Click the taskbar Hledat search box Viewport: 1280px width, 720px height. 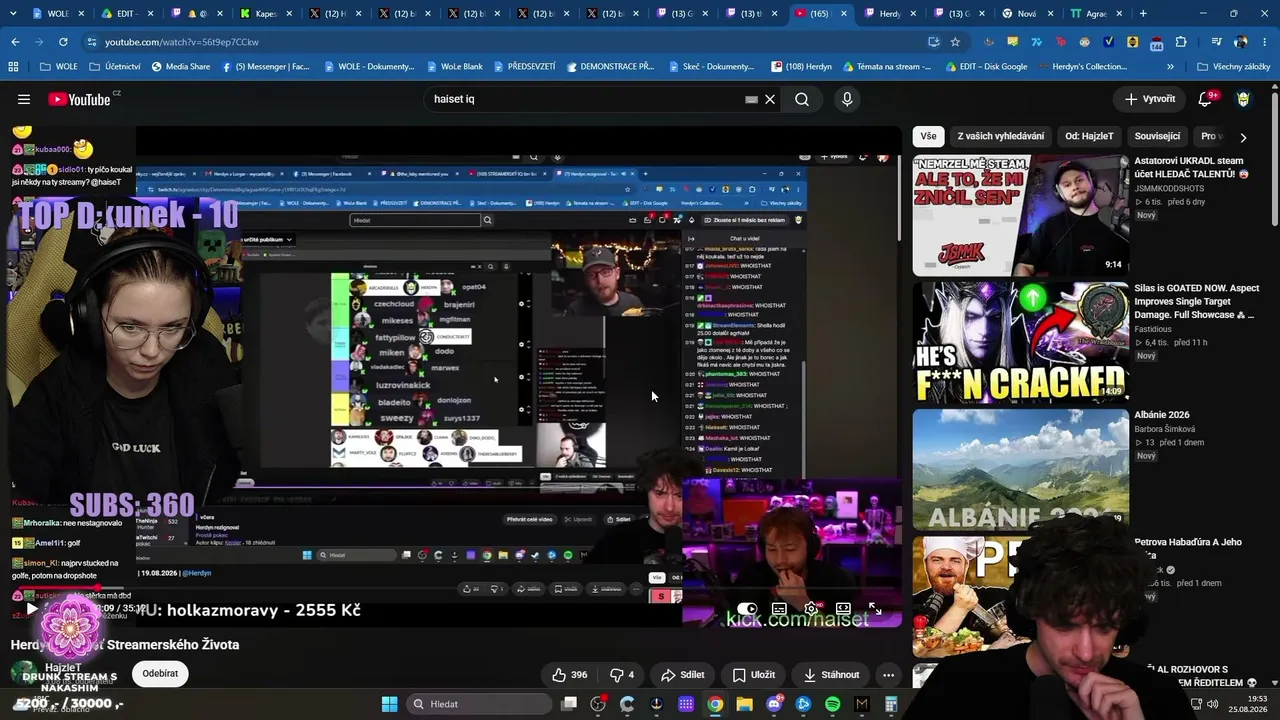pos(478,704)
